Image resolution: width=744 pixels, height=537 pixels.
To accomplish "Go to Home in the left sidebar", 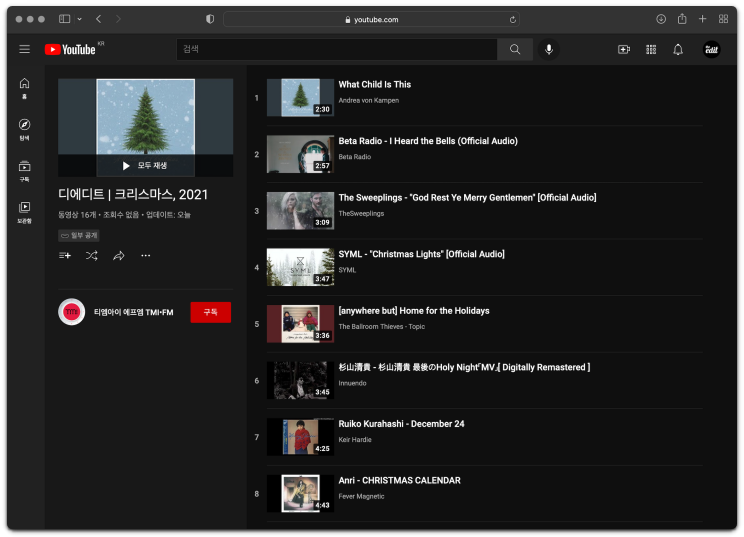I will pos(24,88).
